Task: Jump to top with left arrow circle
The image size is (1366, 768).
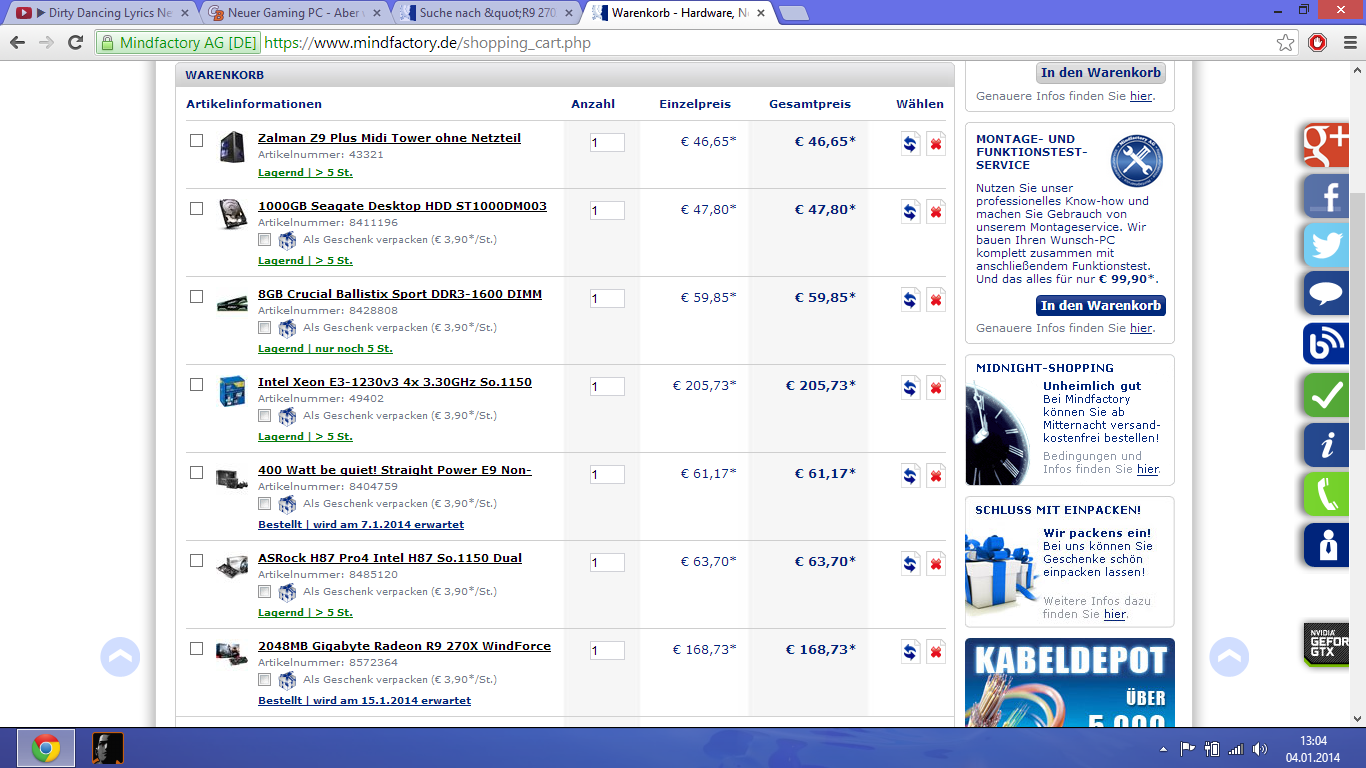Action: coord(120,657)
